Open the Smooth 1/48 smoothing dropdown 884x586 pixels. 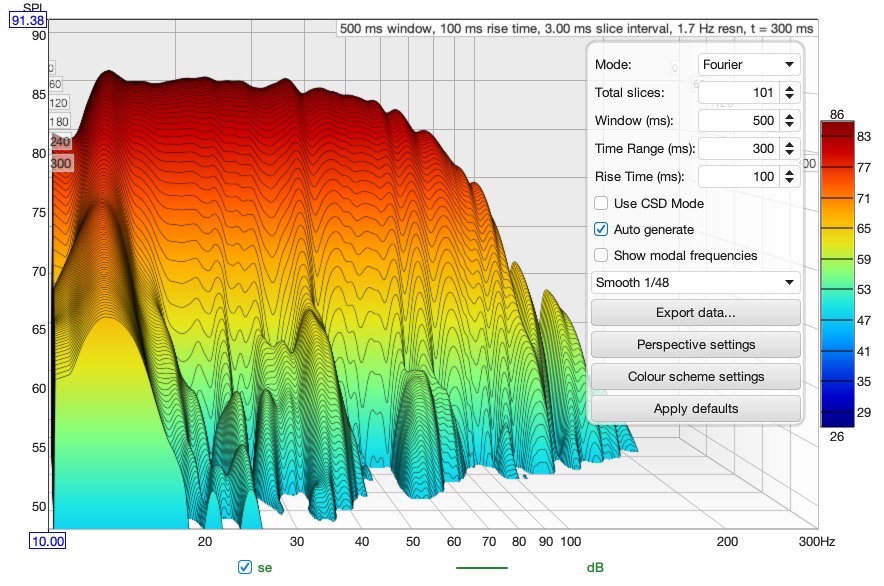(695, 283)
